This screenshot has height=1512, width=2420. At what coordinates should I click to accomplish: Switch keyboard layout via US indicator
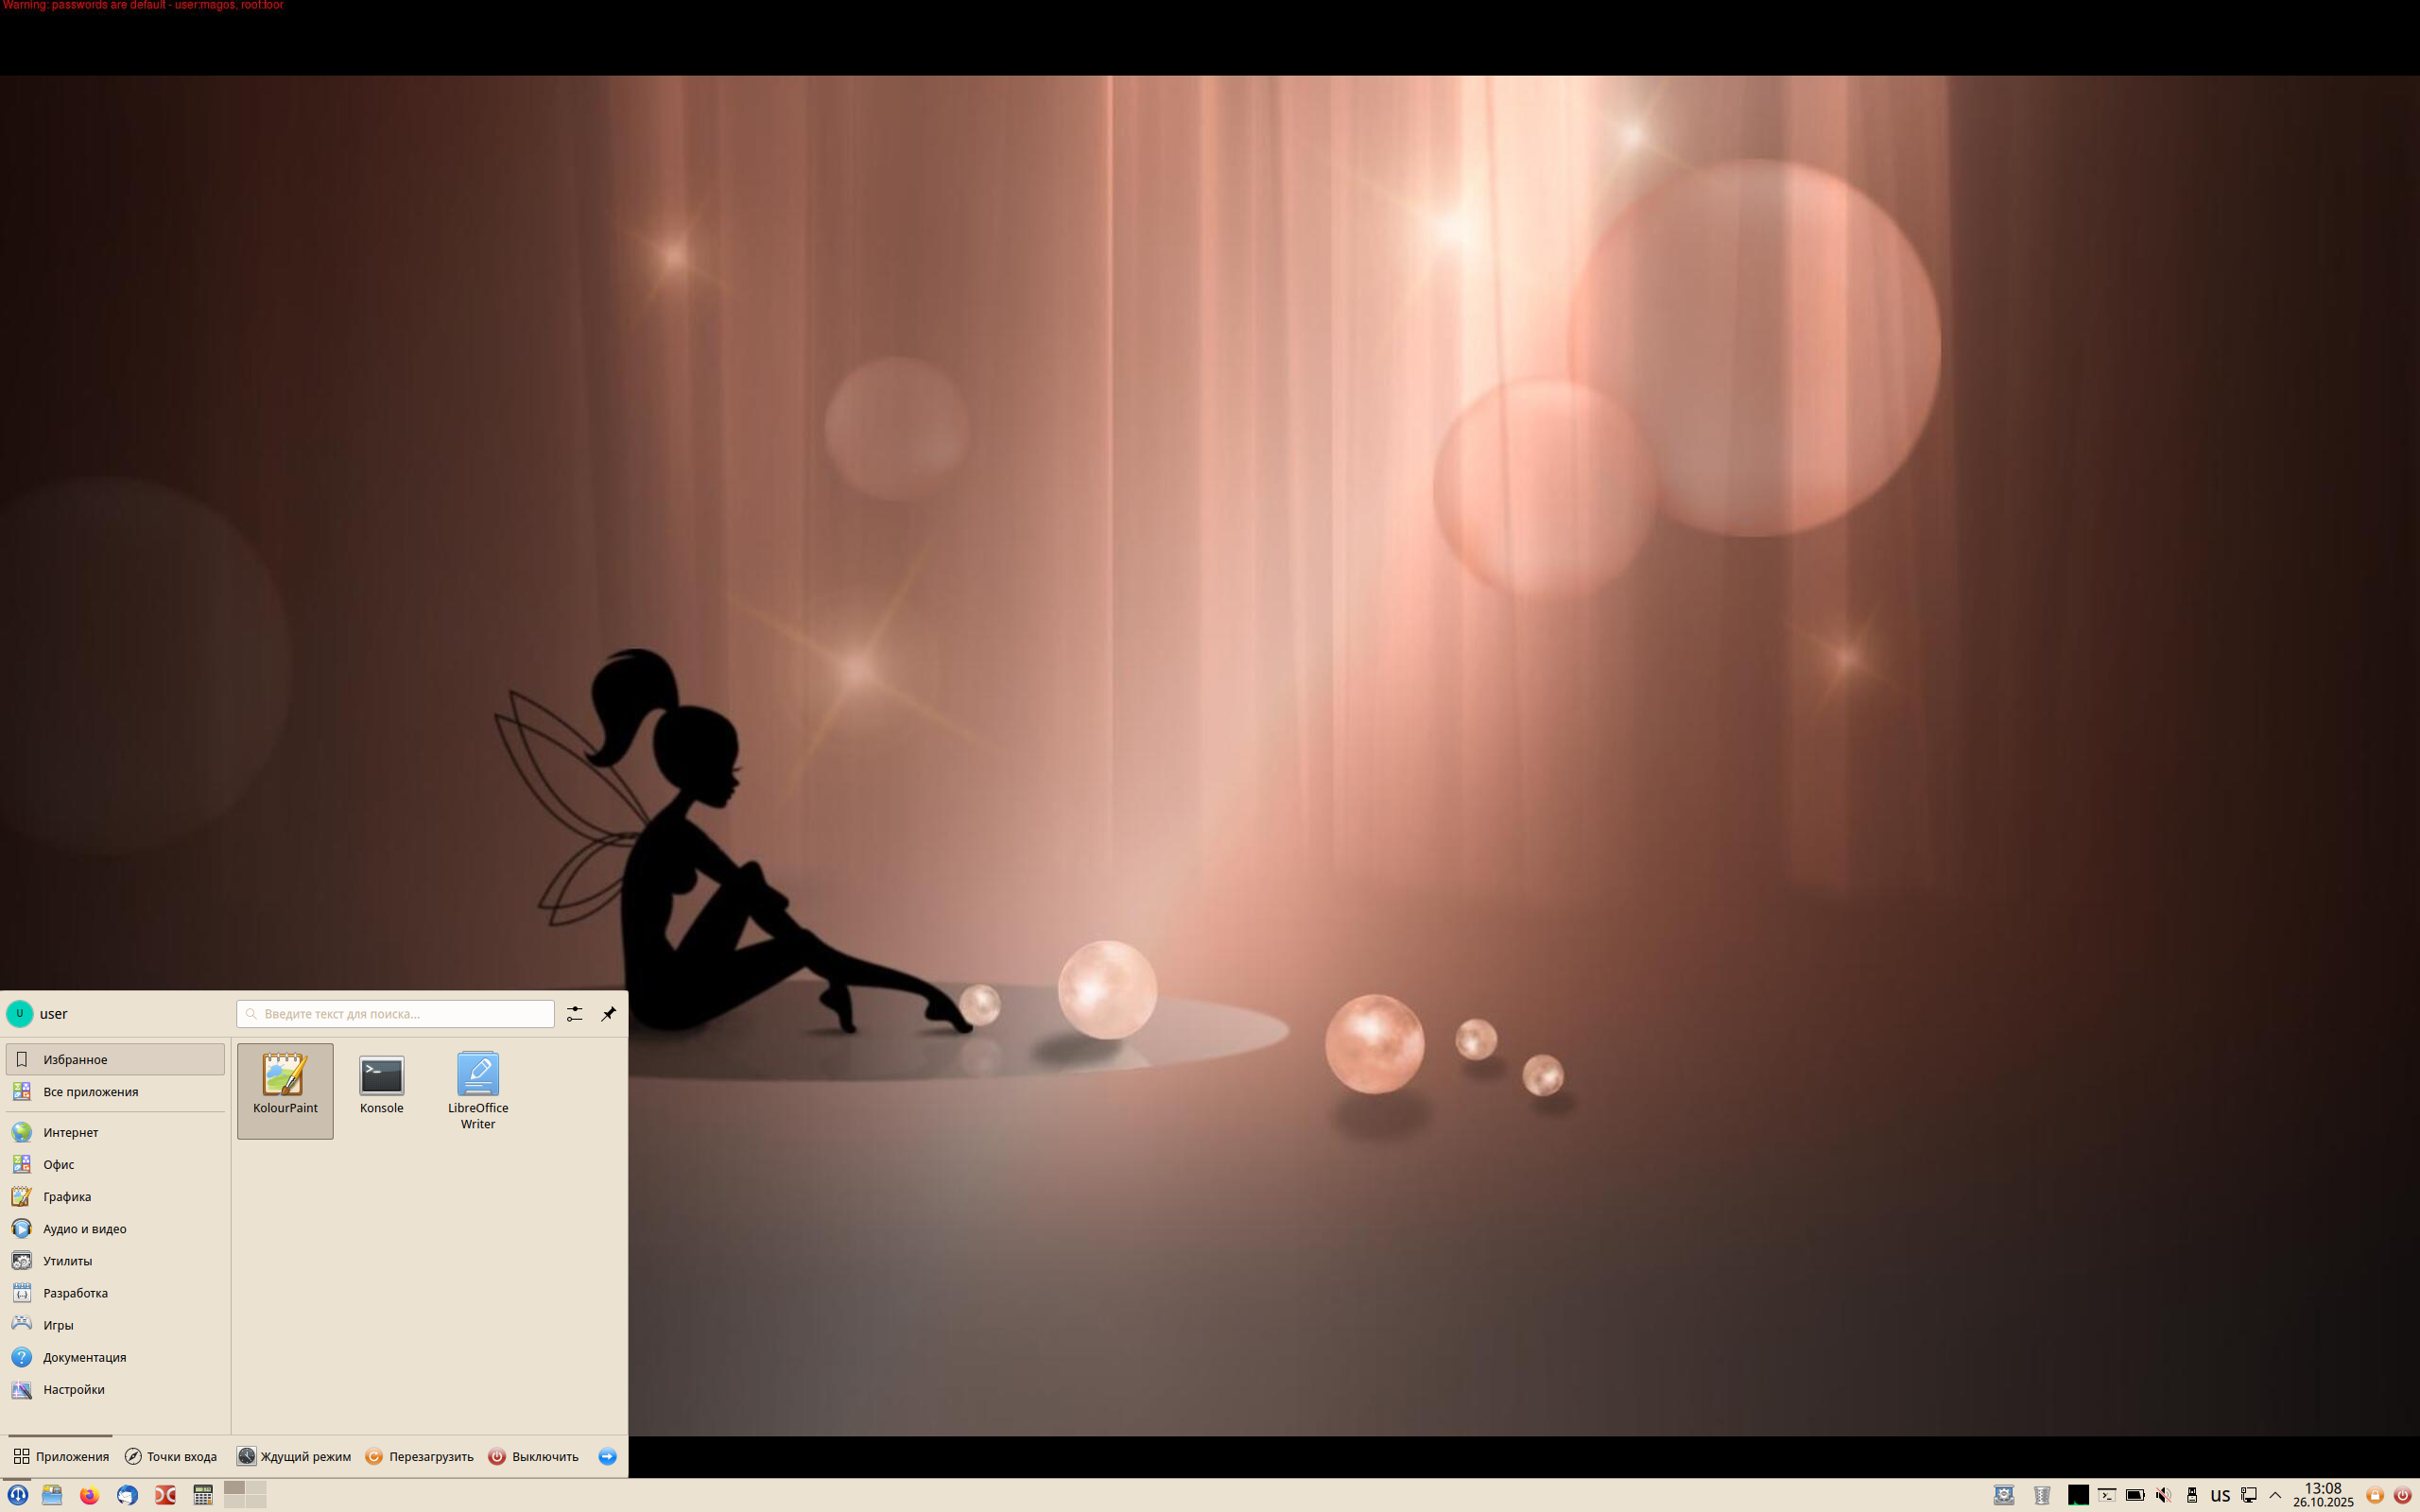click(2221, 1496)
